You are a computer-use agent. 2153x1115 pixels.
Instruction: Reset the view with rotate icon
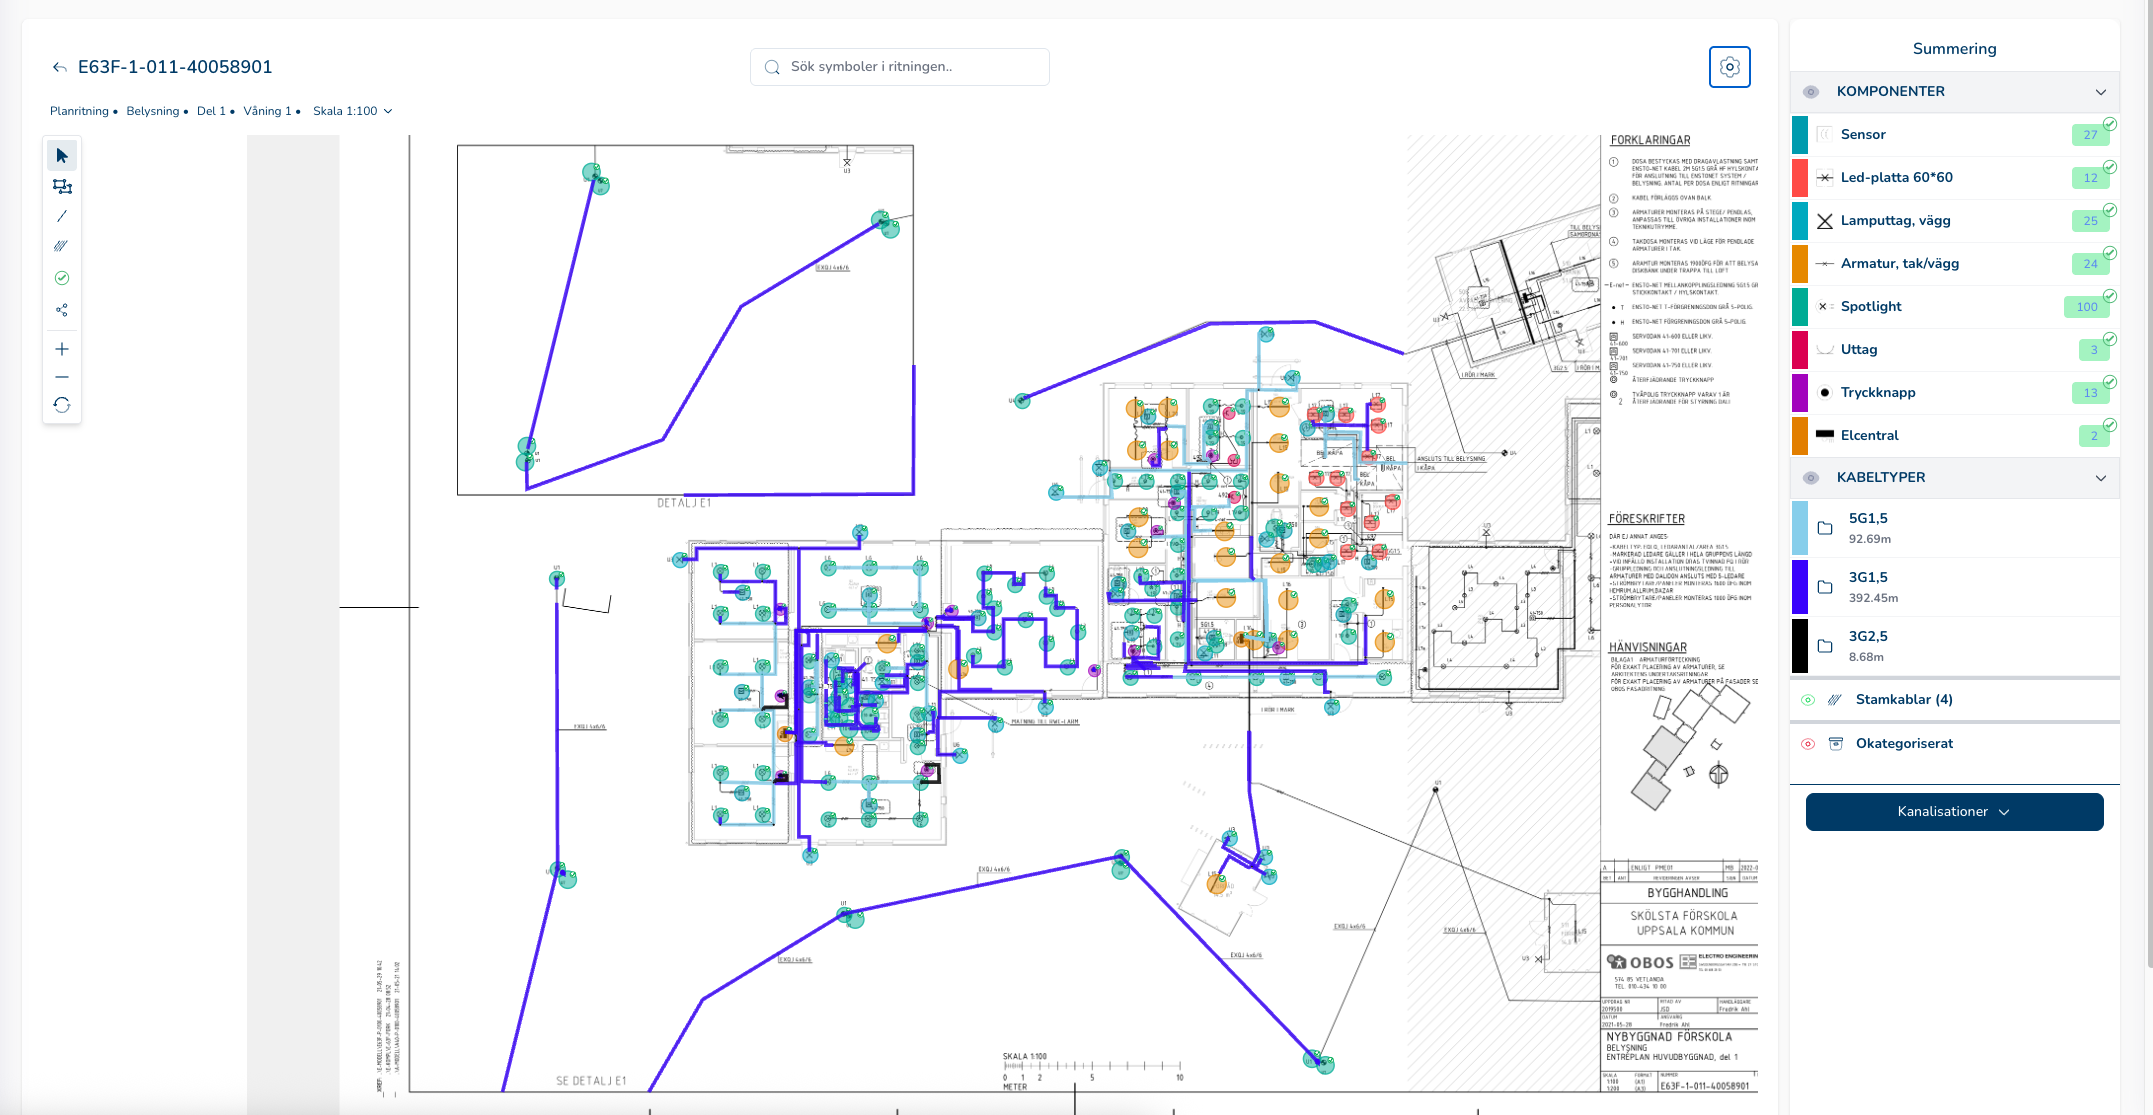coord(62,405)
